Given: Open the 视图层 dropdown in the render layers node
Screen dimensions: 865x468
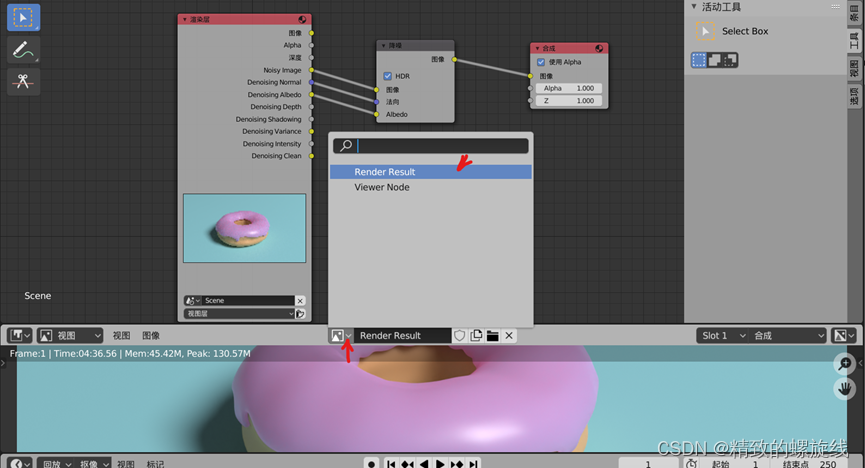Looking at the screenshot, I should tap(239, 313).
